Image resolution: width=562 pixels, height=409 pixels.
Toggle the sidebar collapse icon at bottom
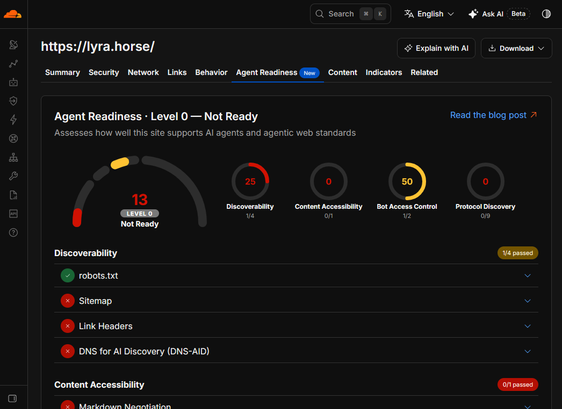tap(13, 399)
